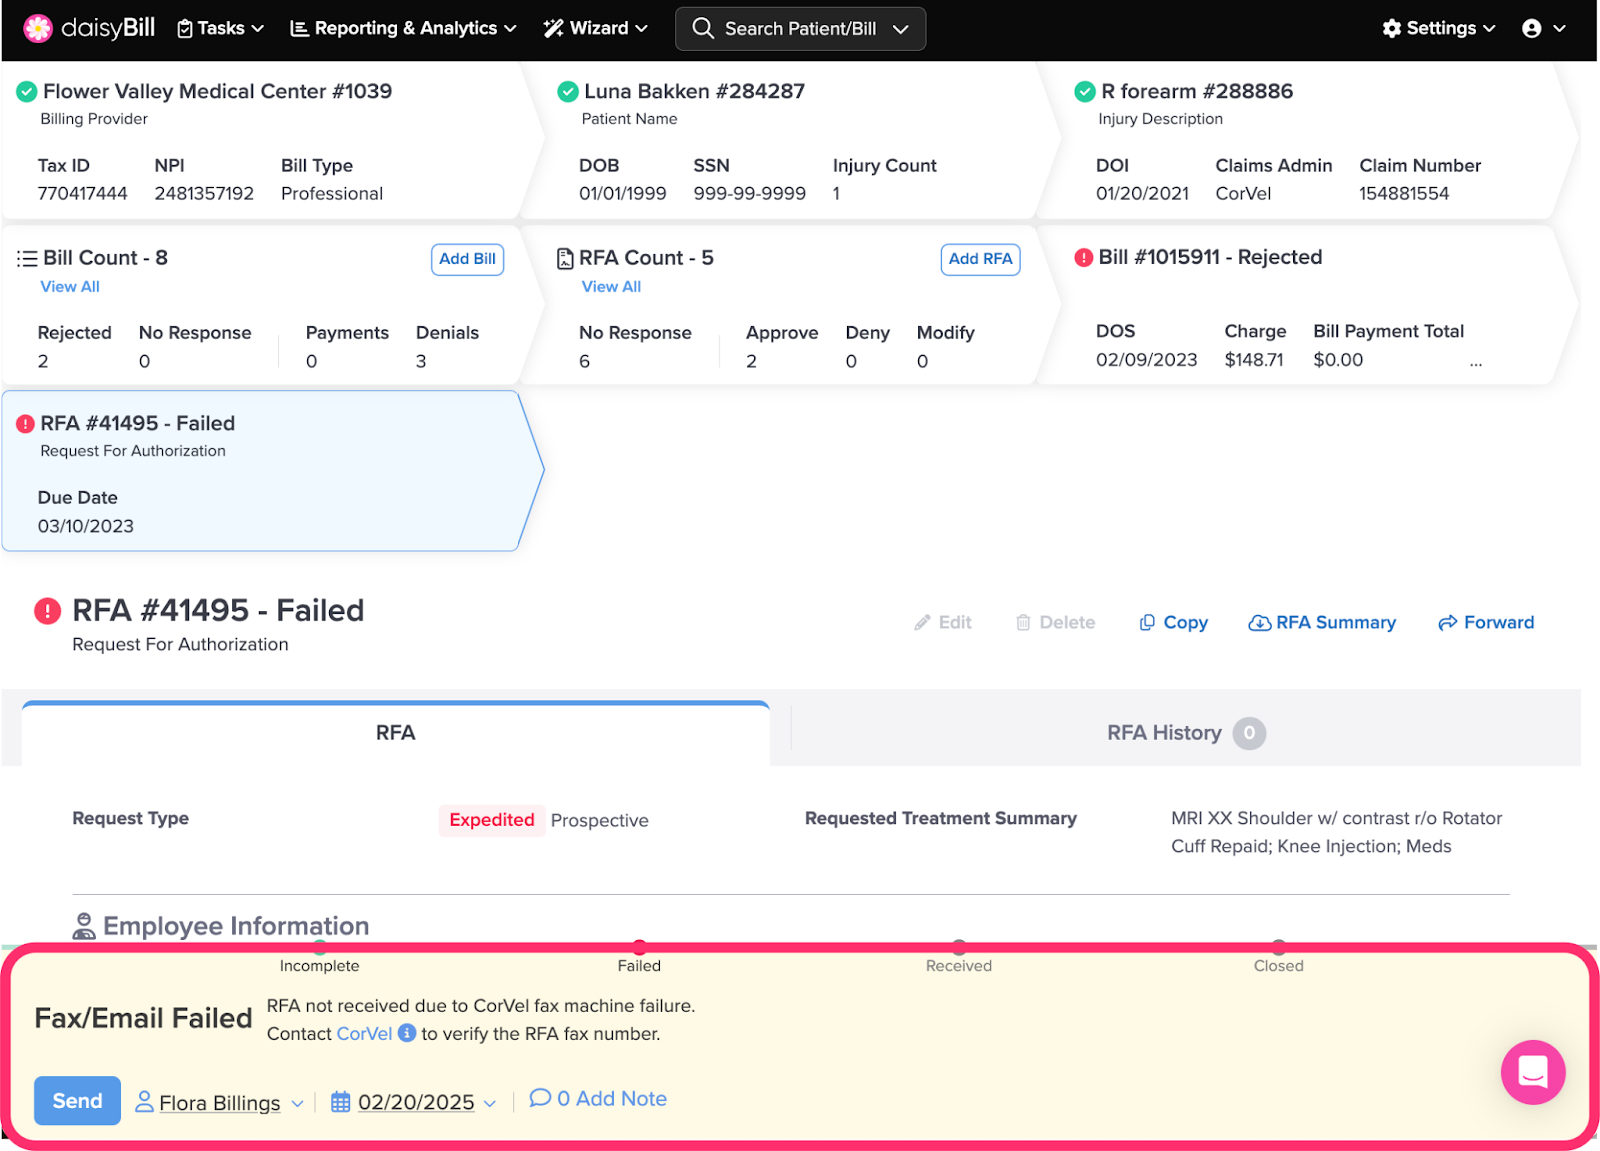
Task: Click the blue Send button
Action: tap(77, 1100)
